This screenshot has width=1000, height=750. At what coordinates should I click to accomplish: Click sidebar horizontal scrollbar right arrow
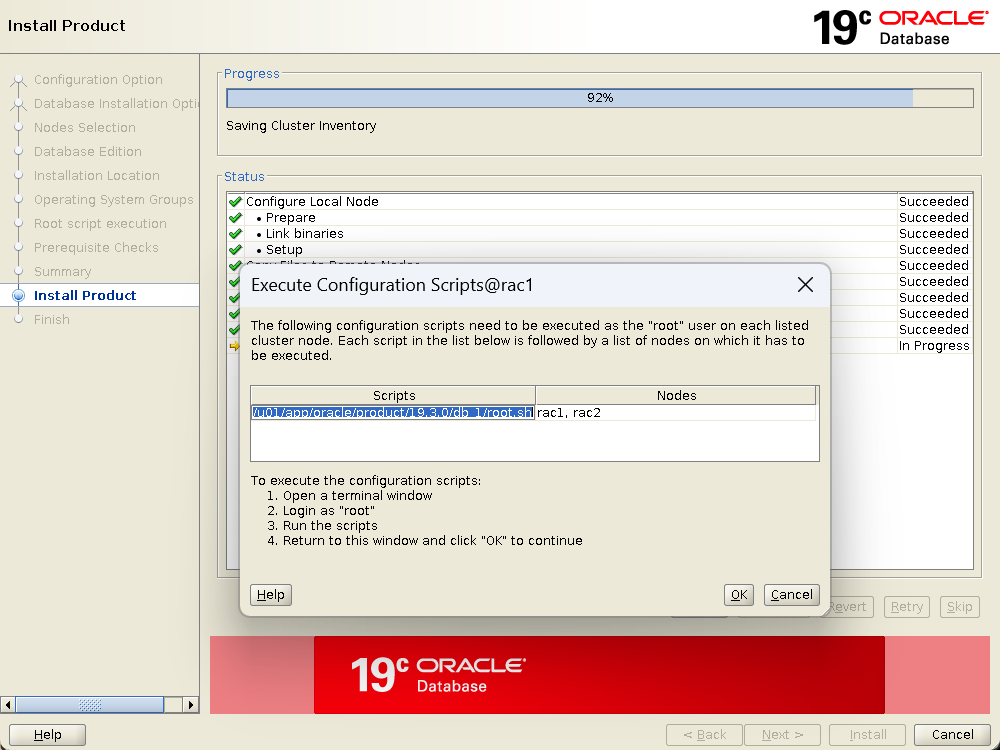(192, 704)
